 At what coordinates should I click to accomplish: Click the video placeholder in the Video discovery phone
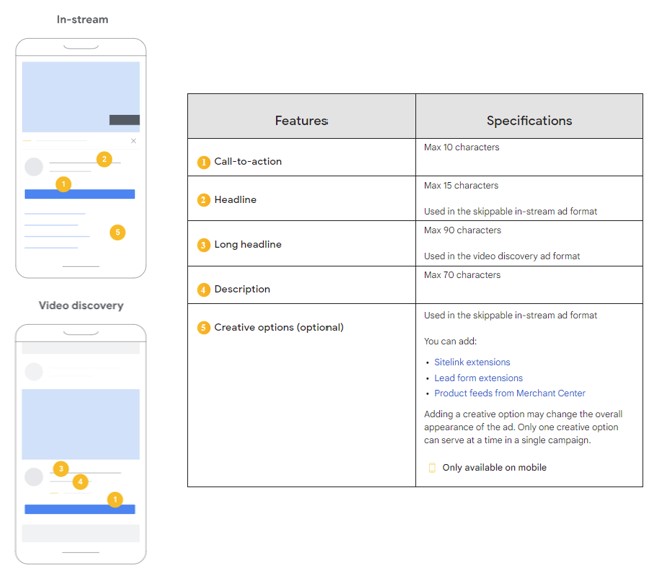pyautogui.click(x=81, y=424)
